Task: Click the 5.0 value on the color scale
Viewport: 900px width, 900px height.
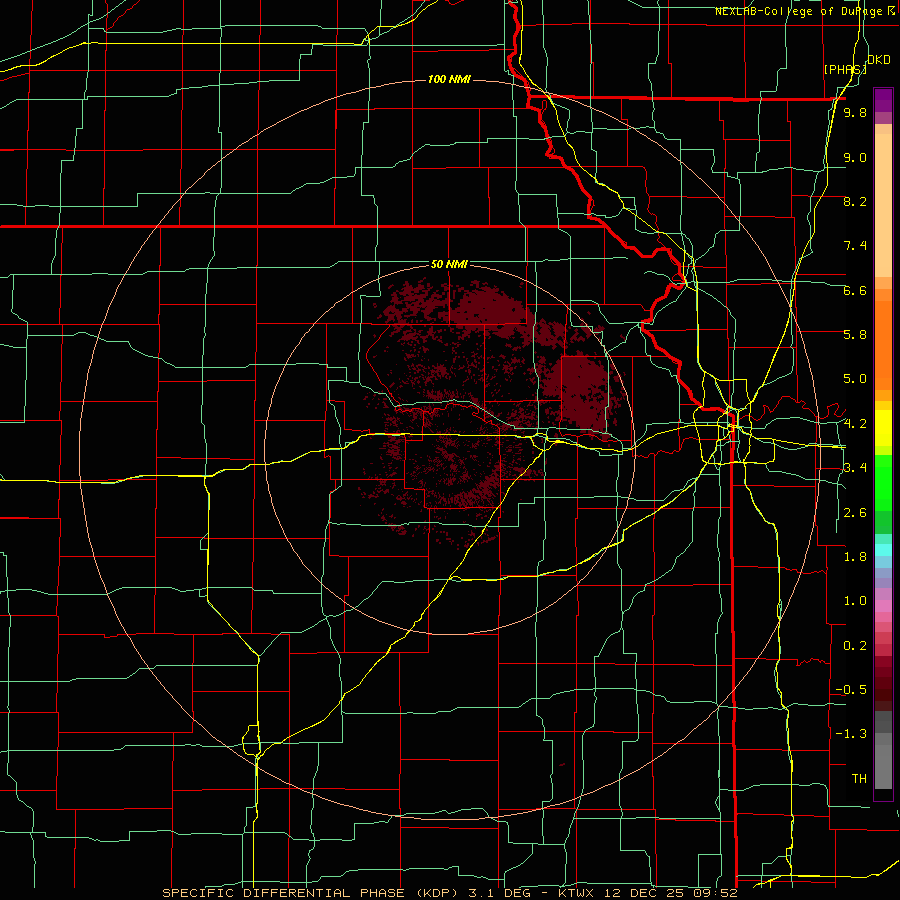Action: (x=855, y=379)
